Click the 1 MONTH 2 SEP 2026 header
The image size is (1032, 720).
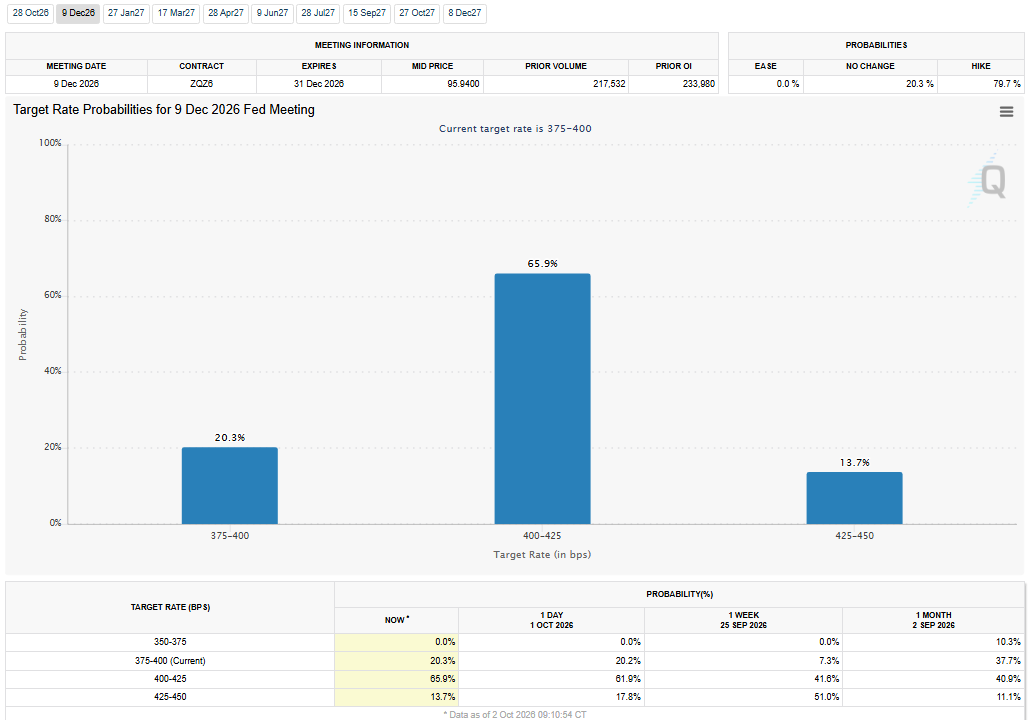pos(933,620)
